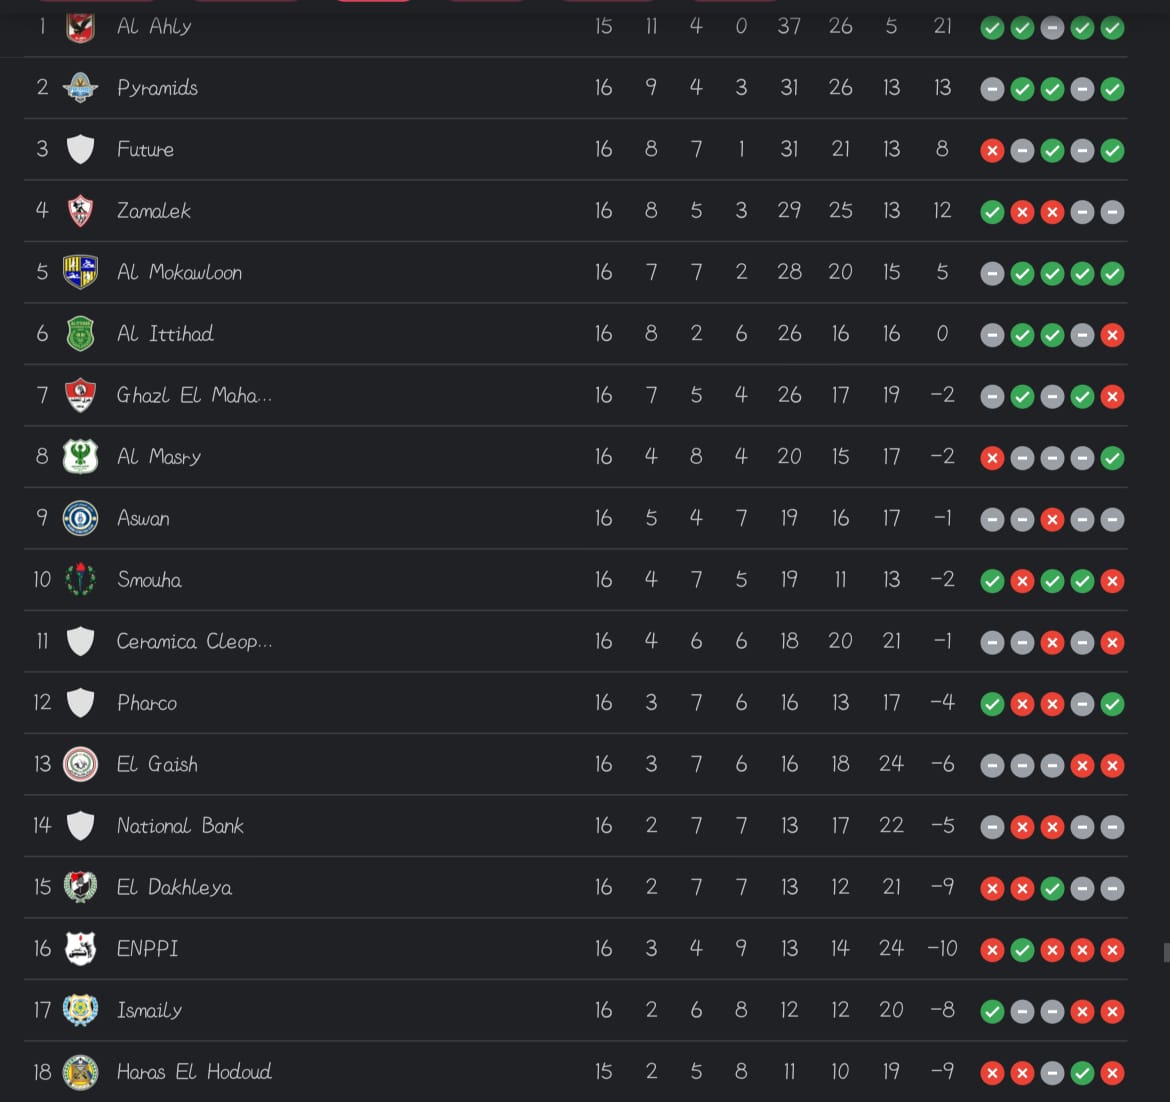Click the green win icon in ENPPI's form
1170x1102 pixels.
click(x=1022, y=950)
